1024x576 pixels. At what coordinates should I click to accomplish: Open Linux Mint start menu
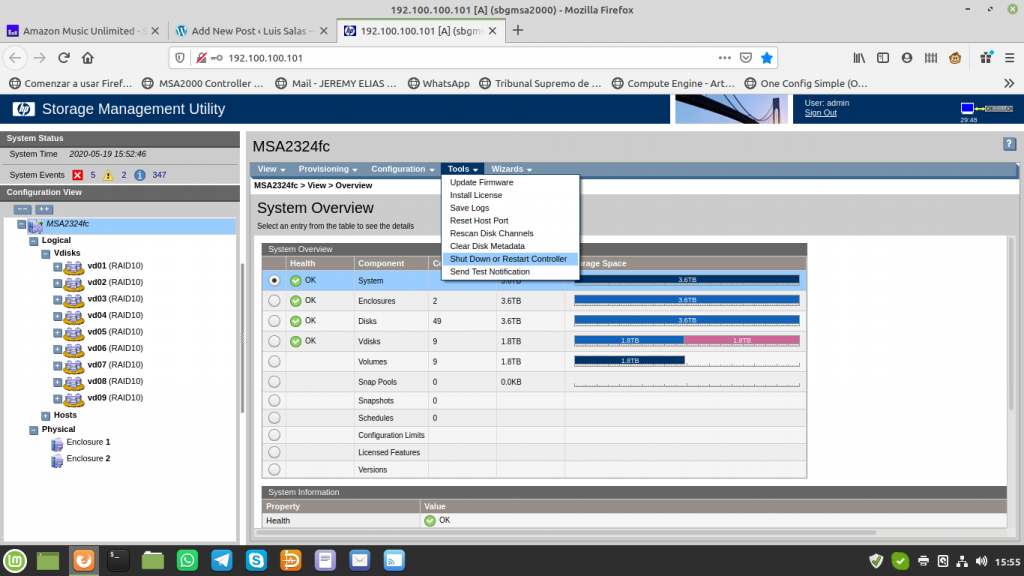[15, 560]
